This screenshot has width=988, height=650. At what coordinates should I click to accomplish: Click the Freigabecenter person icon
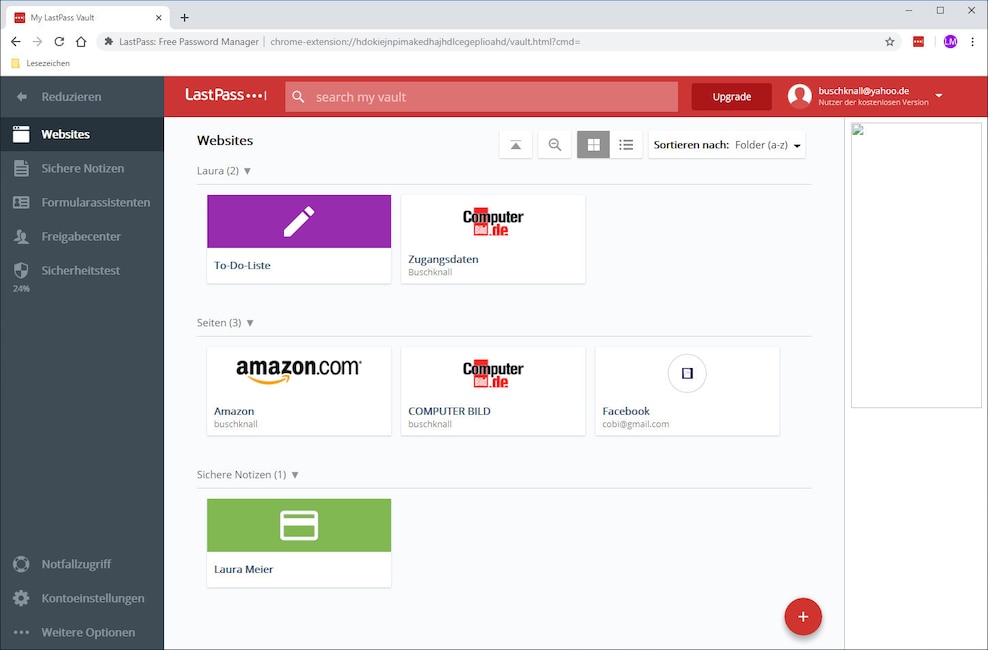click(x=21, y=236)
